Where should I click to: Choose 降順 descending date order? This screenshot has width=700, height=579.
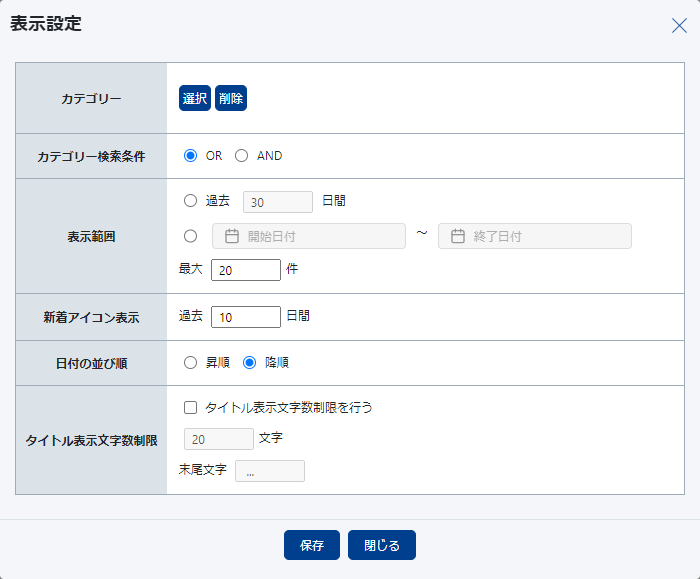pos(250,363)
